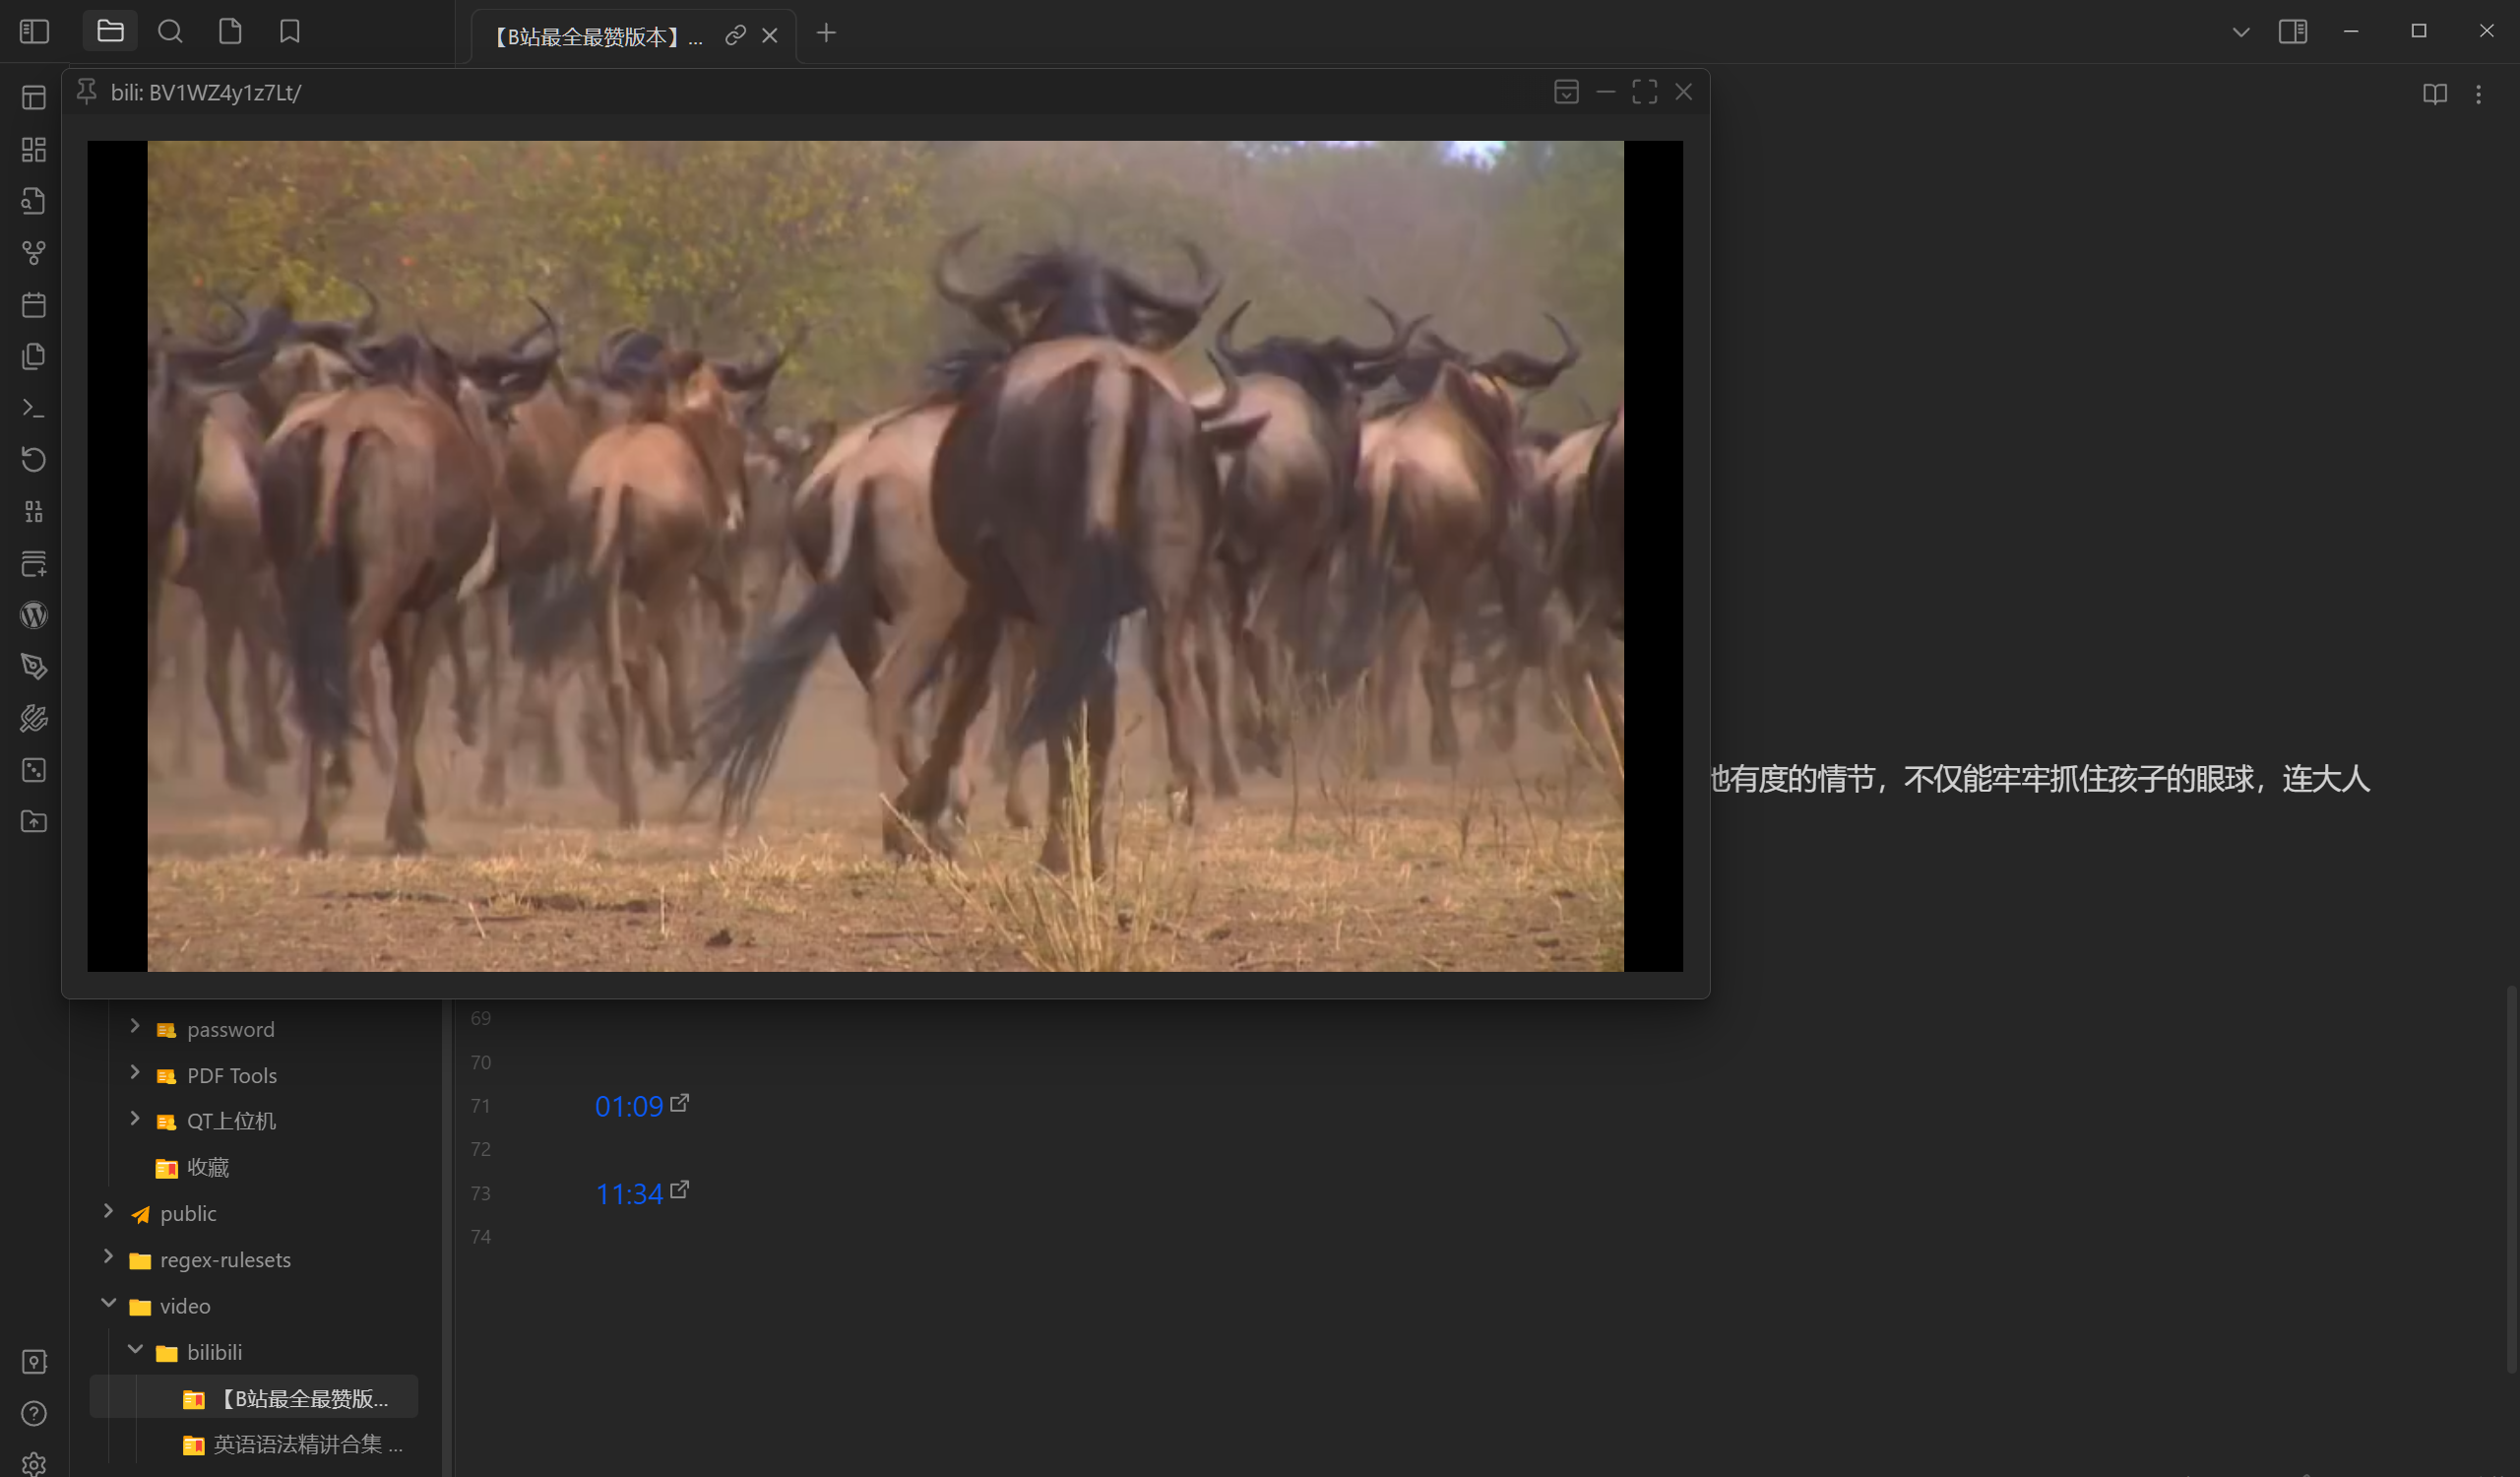The image size is (2520, 1477).
Task: Select the Excalidraw pen icon in the ribbon
Action: click(33, 666)
